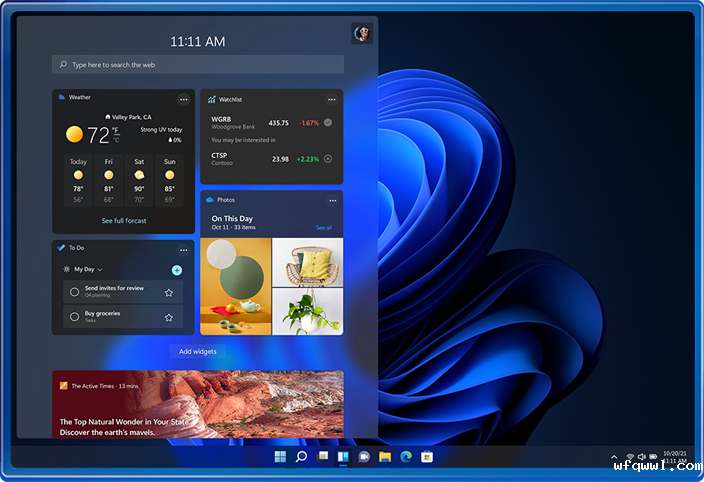Open Microsoft Edge from the taskbar
This screenshot has height=482, width=704.
pos(406,457)
